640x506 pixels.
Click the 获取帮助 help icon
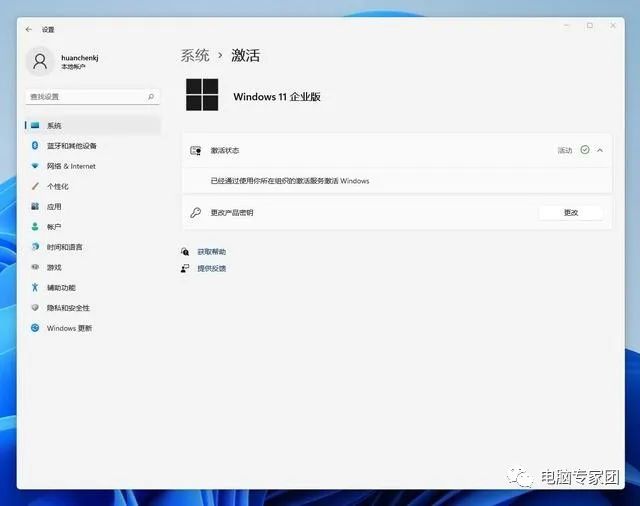pos(185,251)
